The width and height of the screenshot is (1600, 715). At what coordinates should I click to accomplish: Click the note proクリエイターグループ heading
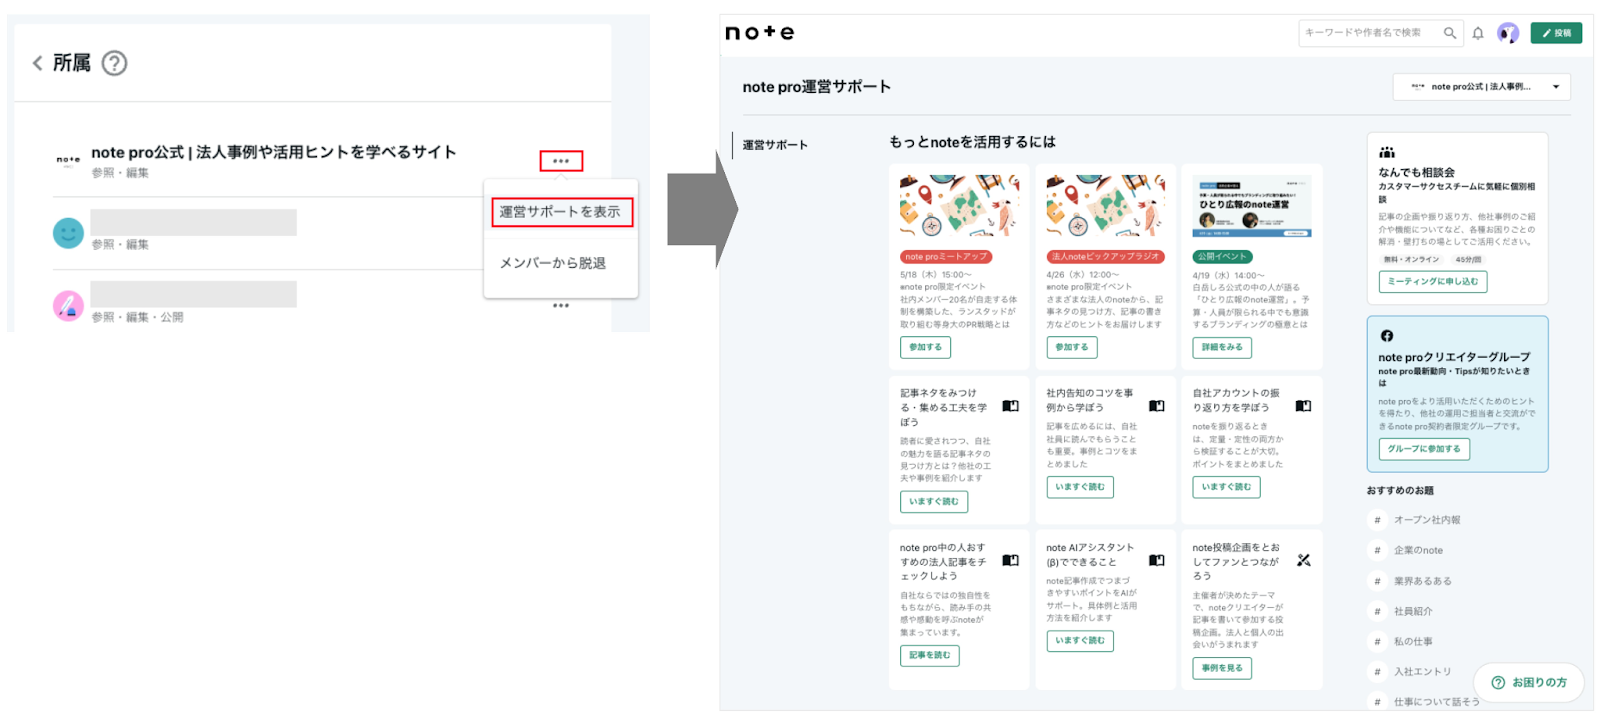pyautogui.click(x=1454, y=357)
